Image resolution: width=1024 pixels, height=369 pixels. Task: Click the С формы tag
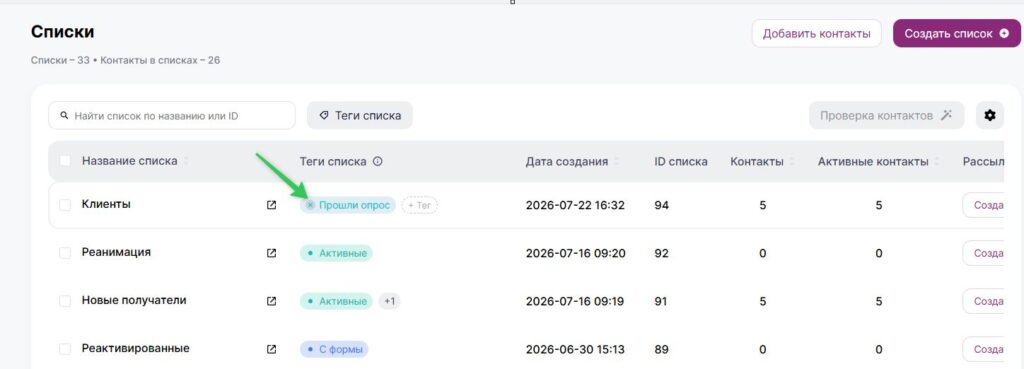334,349
